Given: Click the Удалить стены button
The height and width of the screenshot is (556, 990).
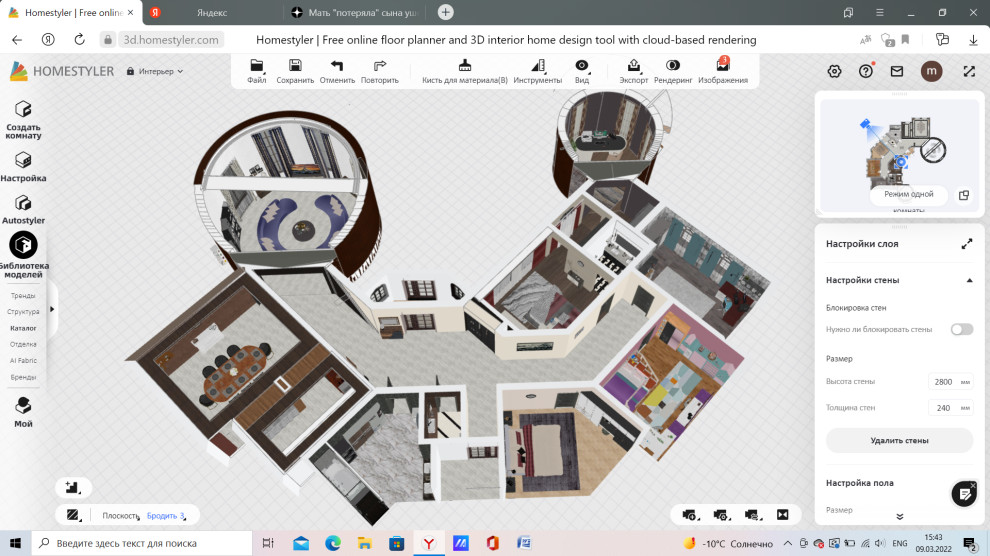Looking at the screenshot, I should pos(899,440).
